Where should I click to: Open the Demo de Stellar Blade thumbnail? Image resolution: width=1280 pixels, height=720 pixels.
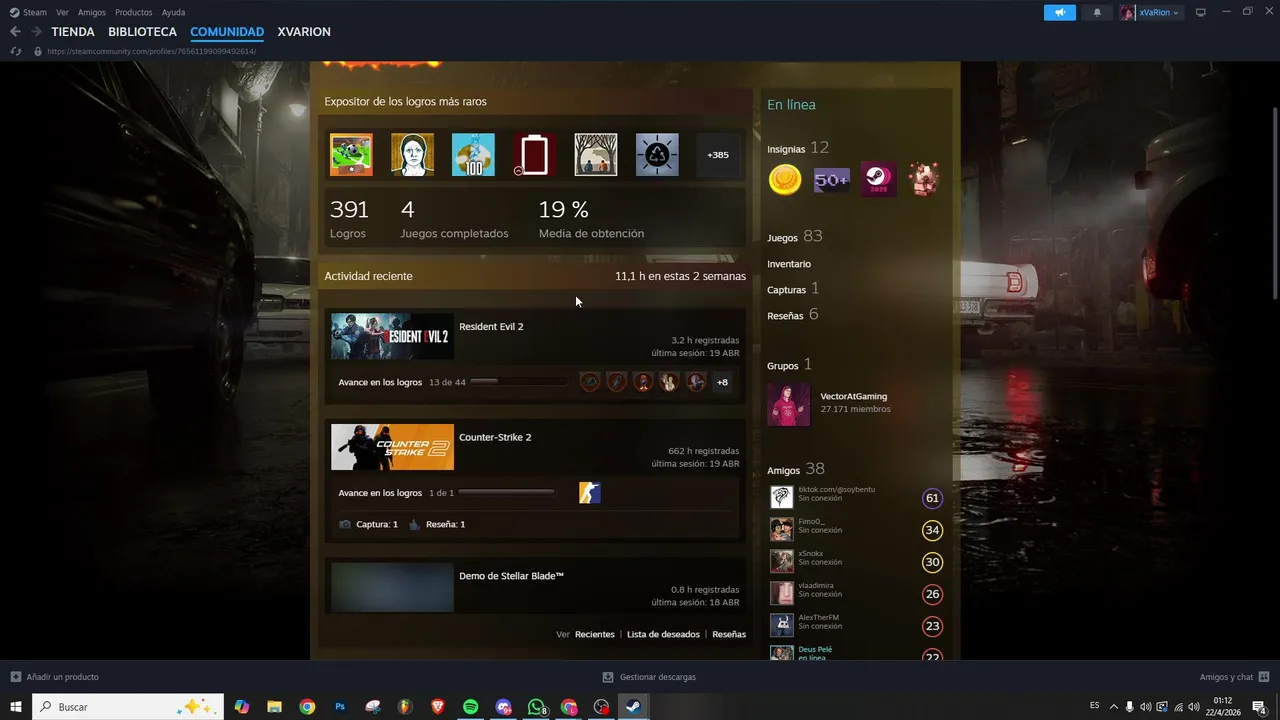click(392, 587)
